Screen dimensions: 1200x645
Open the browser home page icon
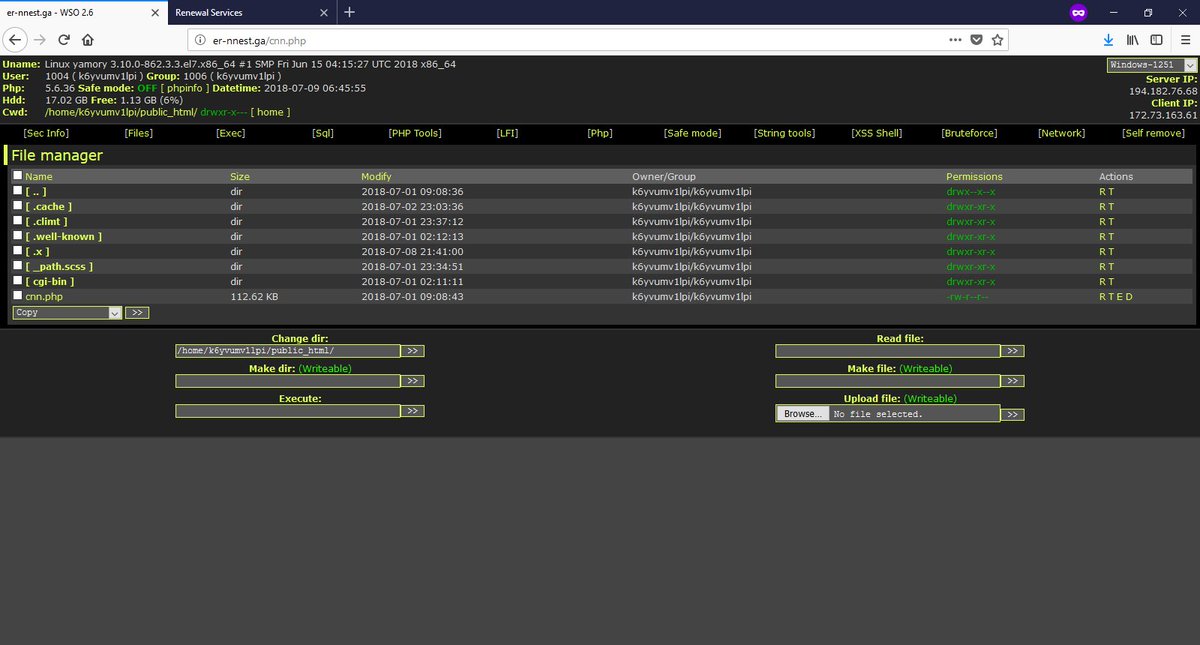(88, 40)
